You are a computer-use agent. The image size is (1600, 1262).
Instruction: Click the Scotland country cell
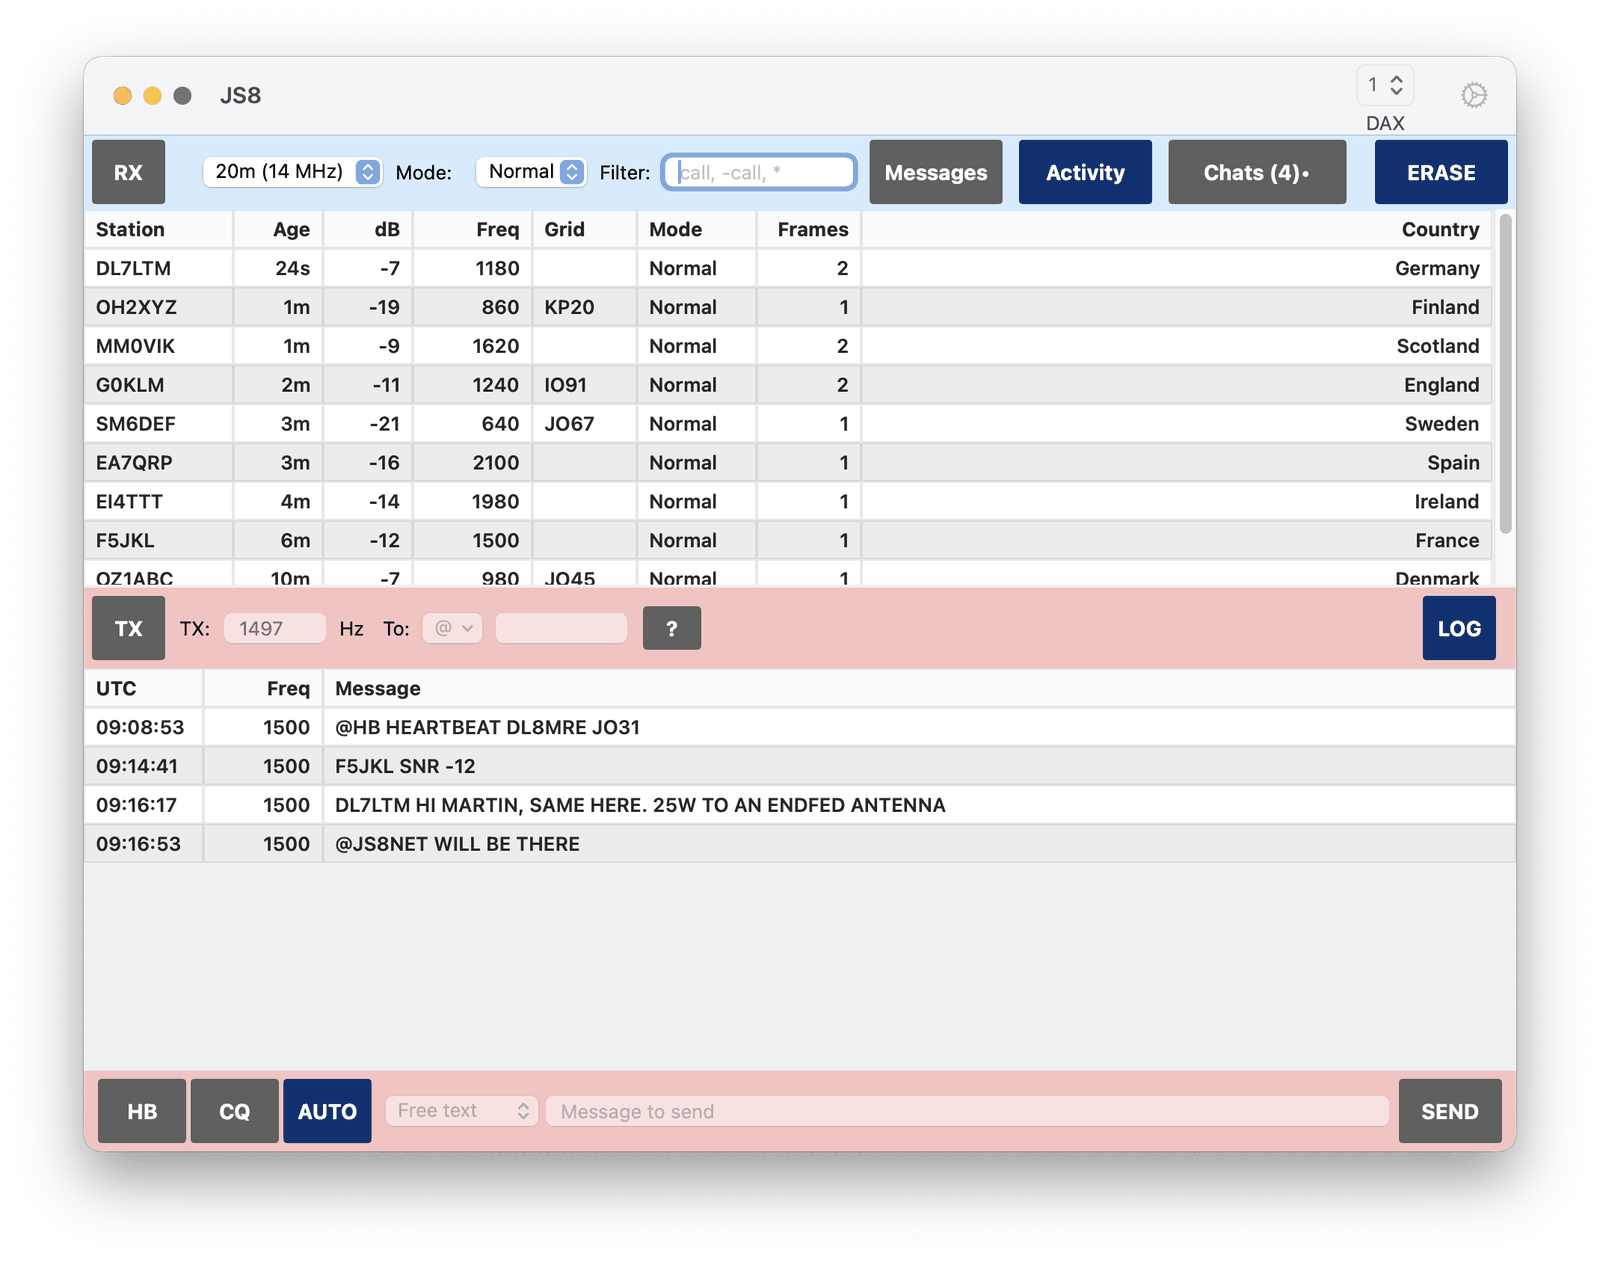1177,346
